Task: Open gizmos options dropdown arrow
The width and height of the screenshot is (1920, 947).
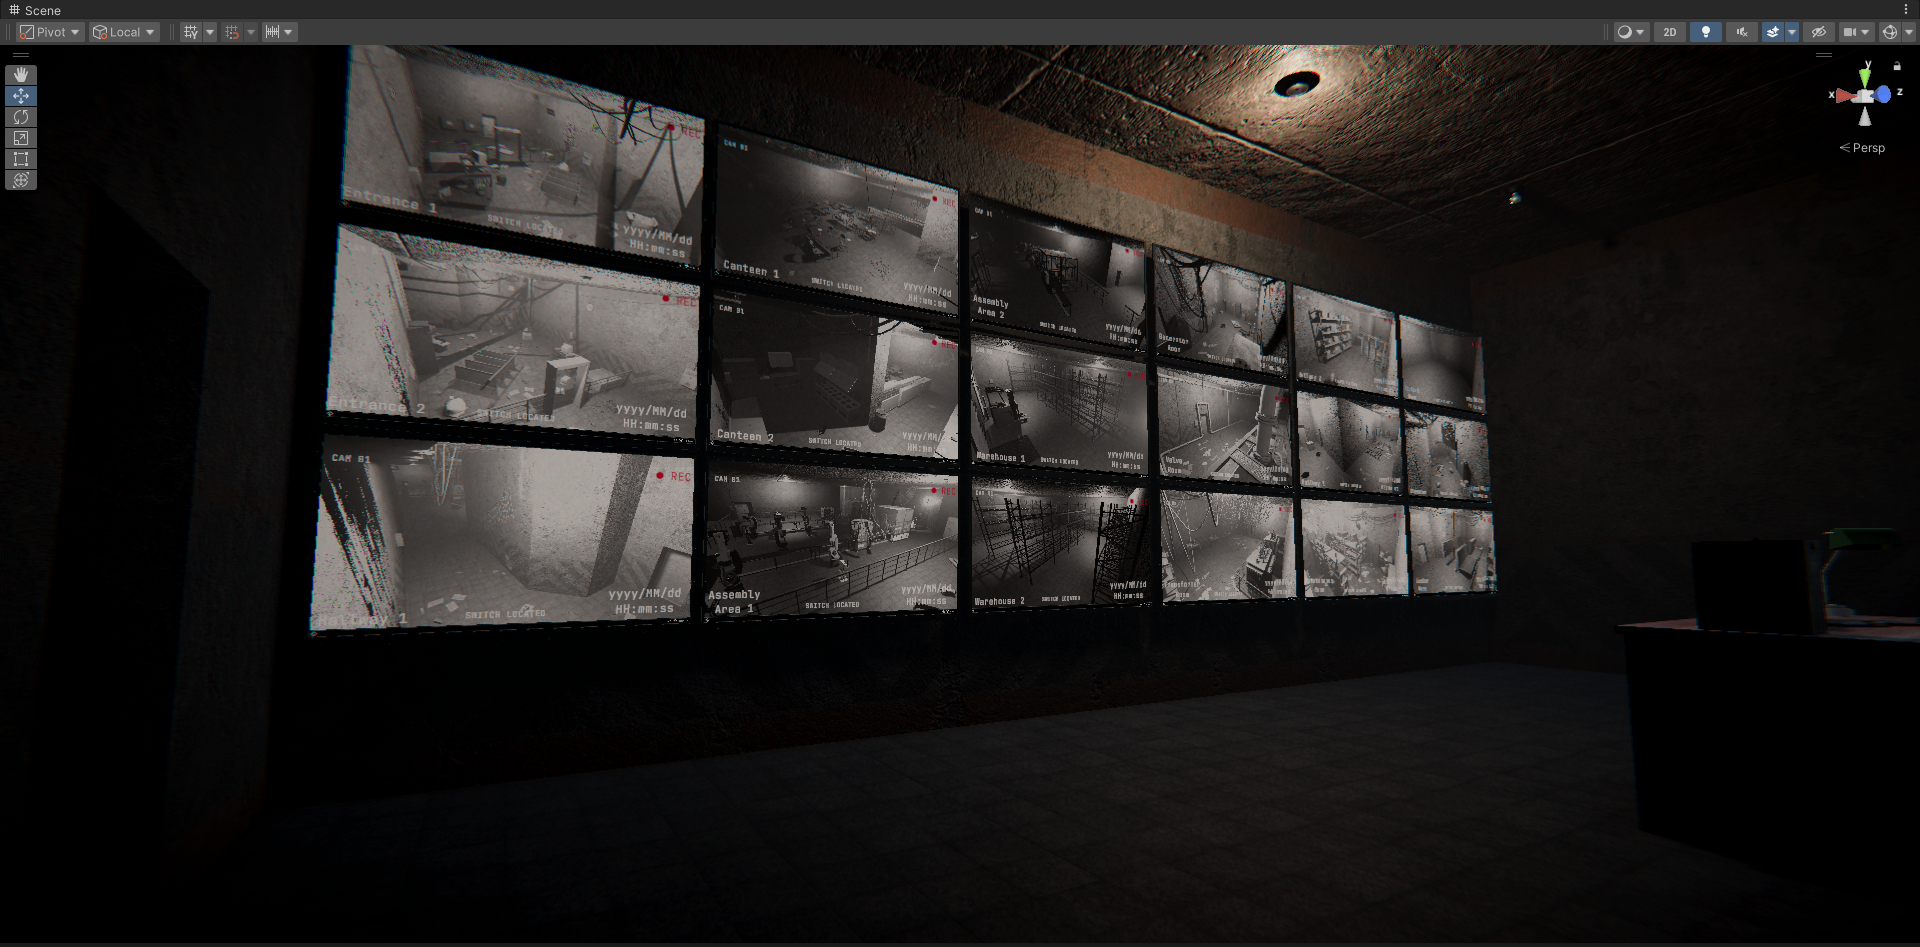Action: [x=1908, y=32]
